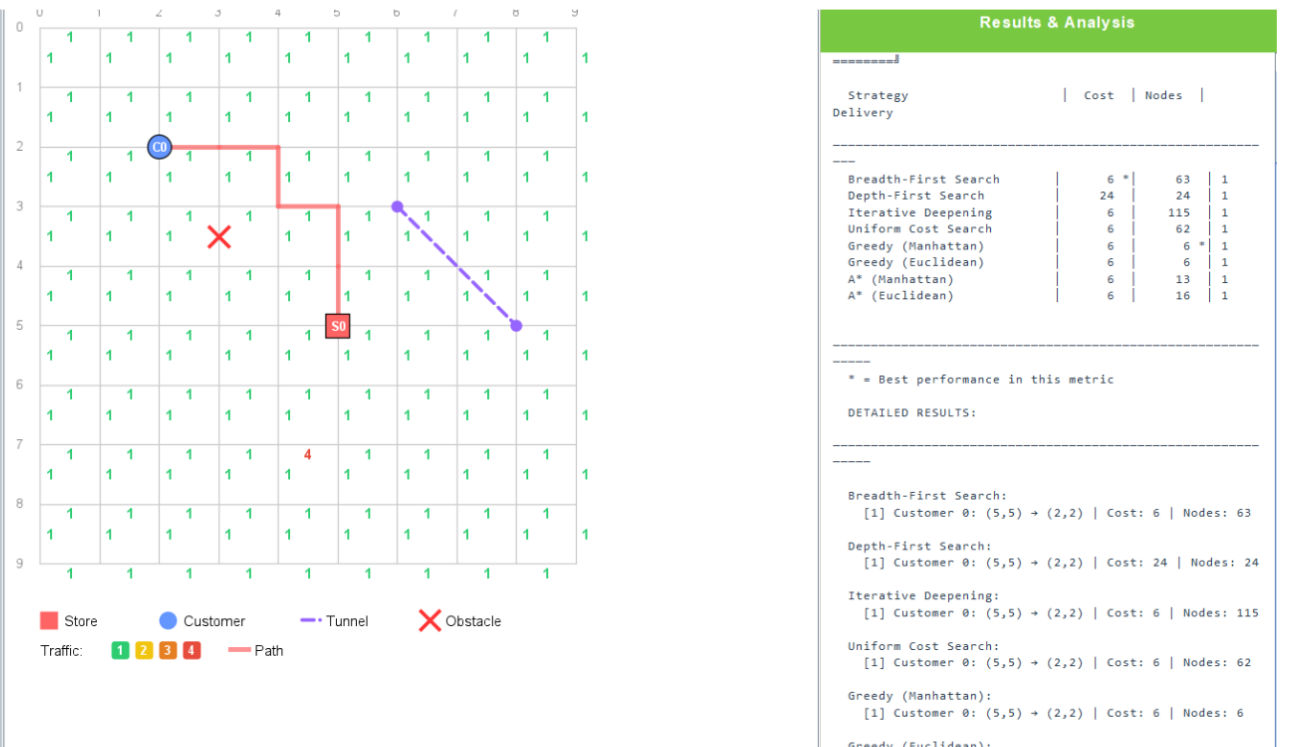Click the Depth-First Search table row
This screenshot has width=1298, height=747.
(1038, 196)
